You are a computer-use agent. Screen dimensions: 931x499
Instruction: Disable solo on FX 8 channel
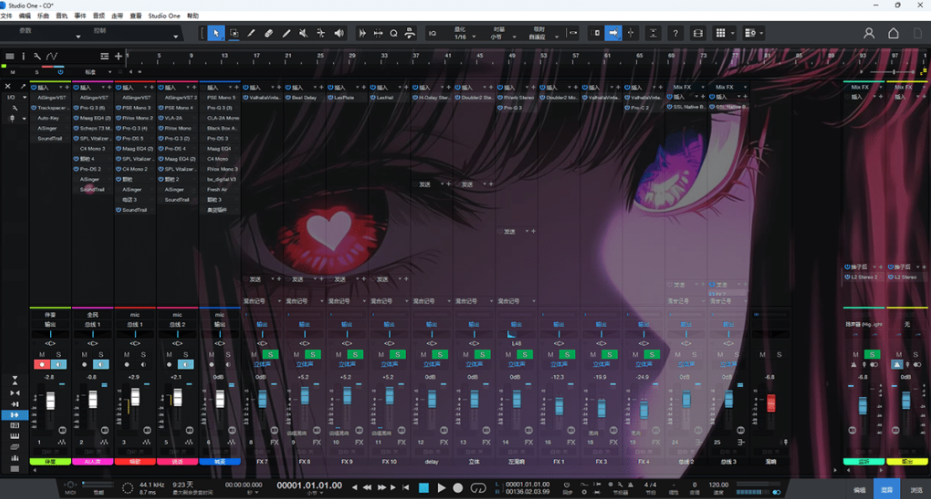coord(313,355)
